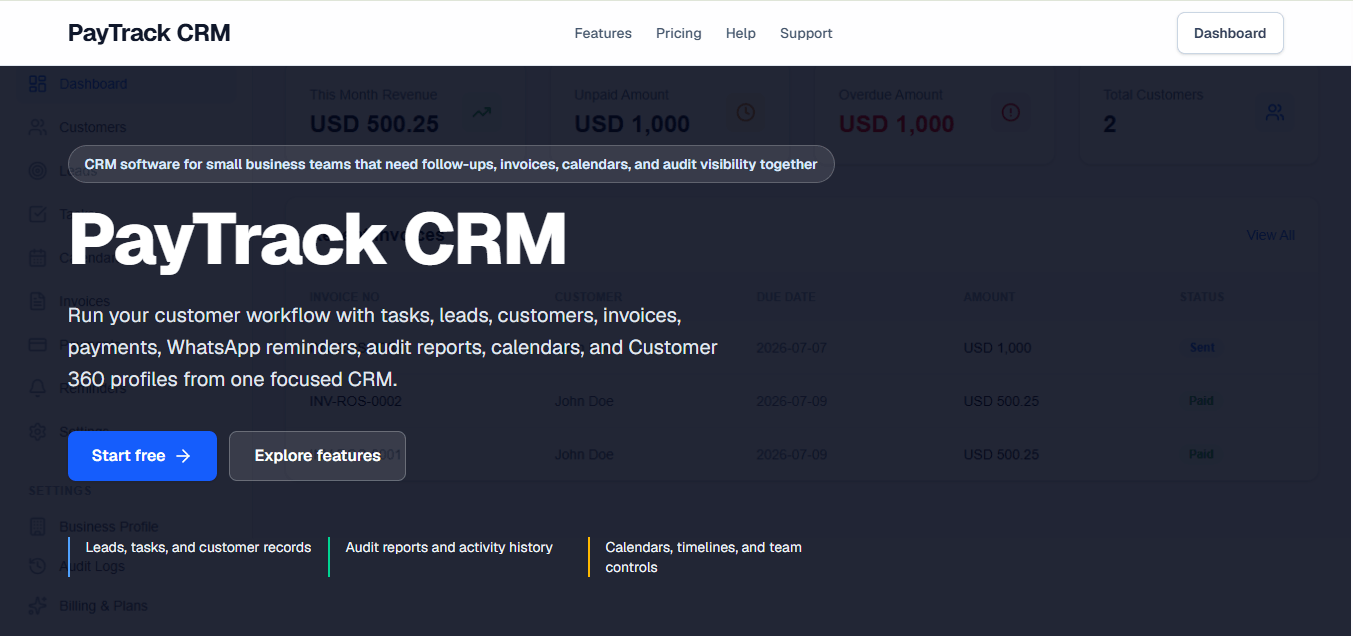The height and width of the screenshot is (636, 1353).
Task: Click the Invoices document icon in sidebar
Action: pyautogui.click(x=38, y=301)
